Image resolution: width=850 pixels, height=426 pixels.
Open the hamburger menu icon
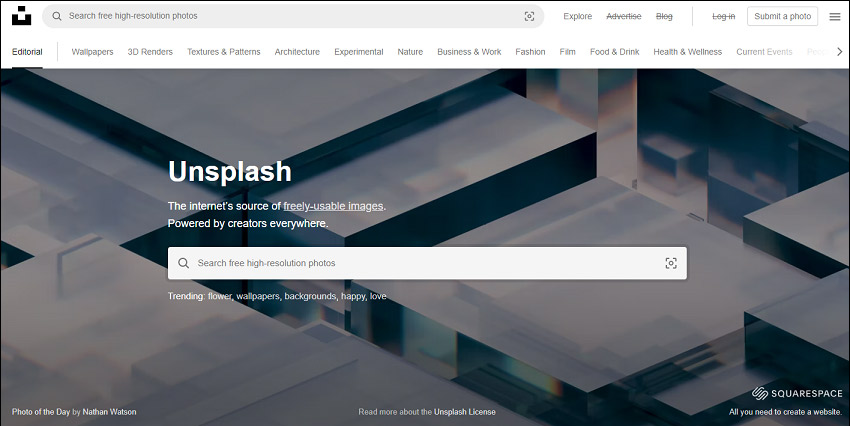tap(835, 16)
